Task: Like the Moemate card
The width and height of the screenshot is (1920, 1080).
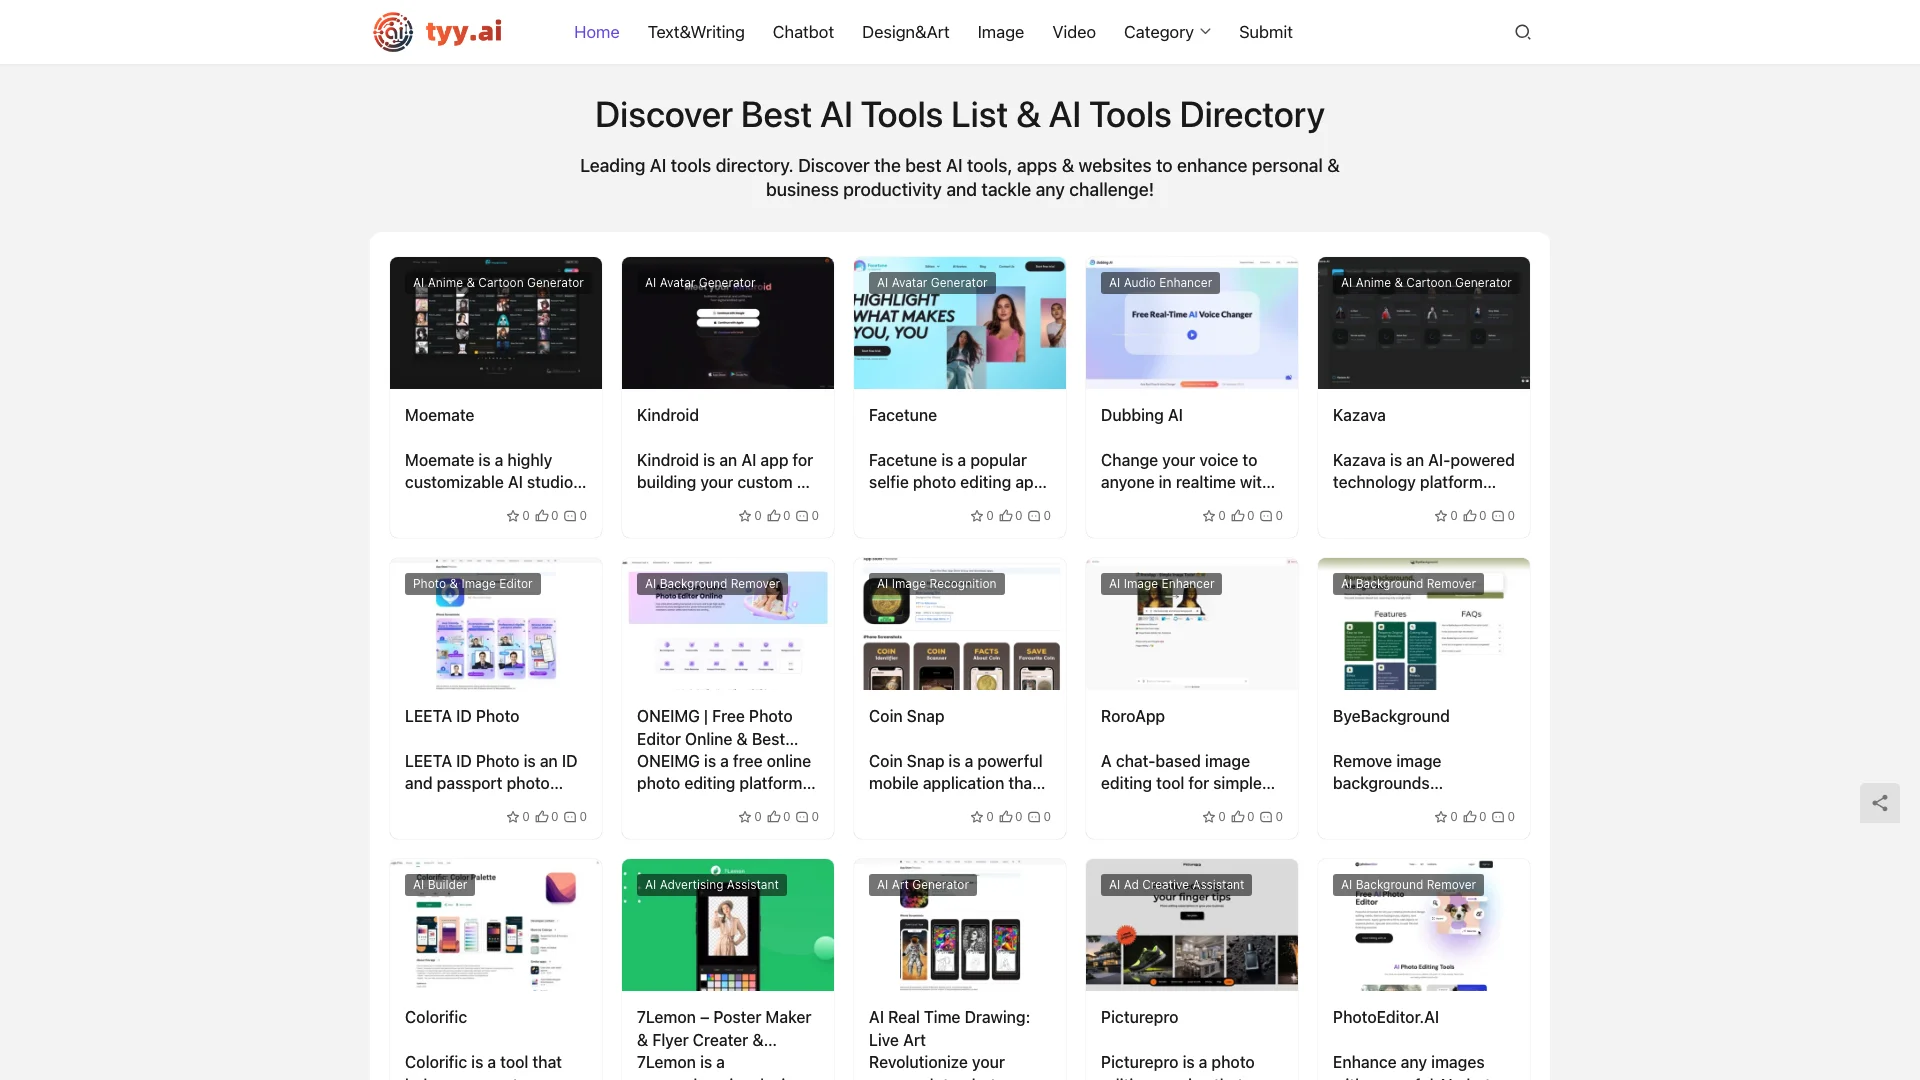Action: pos(541,516)
